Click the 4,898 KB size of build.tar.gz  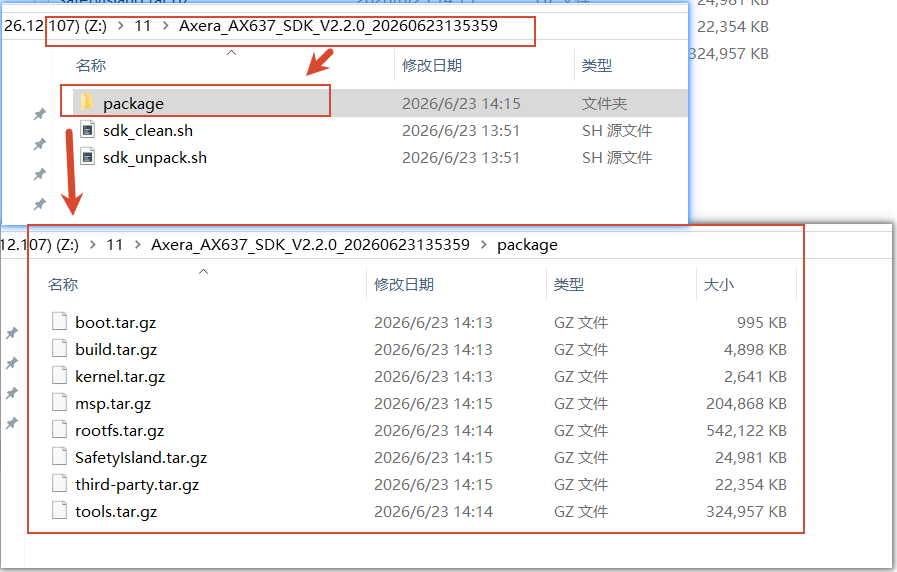pyautogui.click(x=755, y=349)
